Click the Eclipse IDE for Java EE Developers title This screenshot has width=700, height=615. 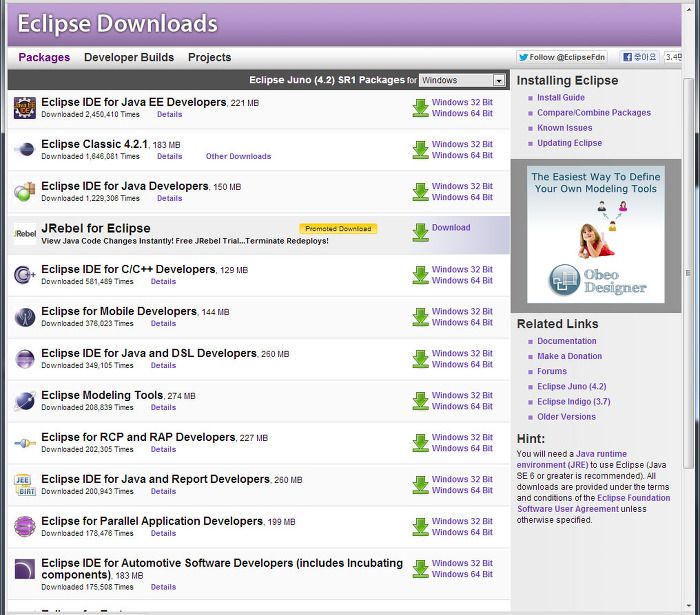(133, 102)
